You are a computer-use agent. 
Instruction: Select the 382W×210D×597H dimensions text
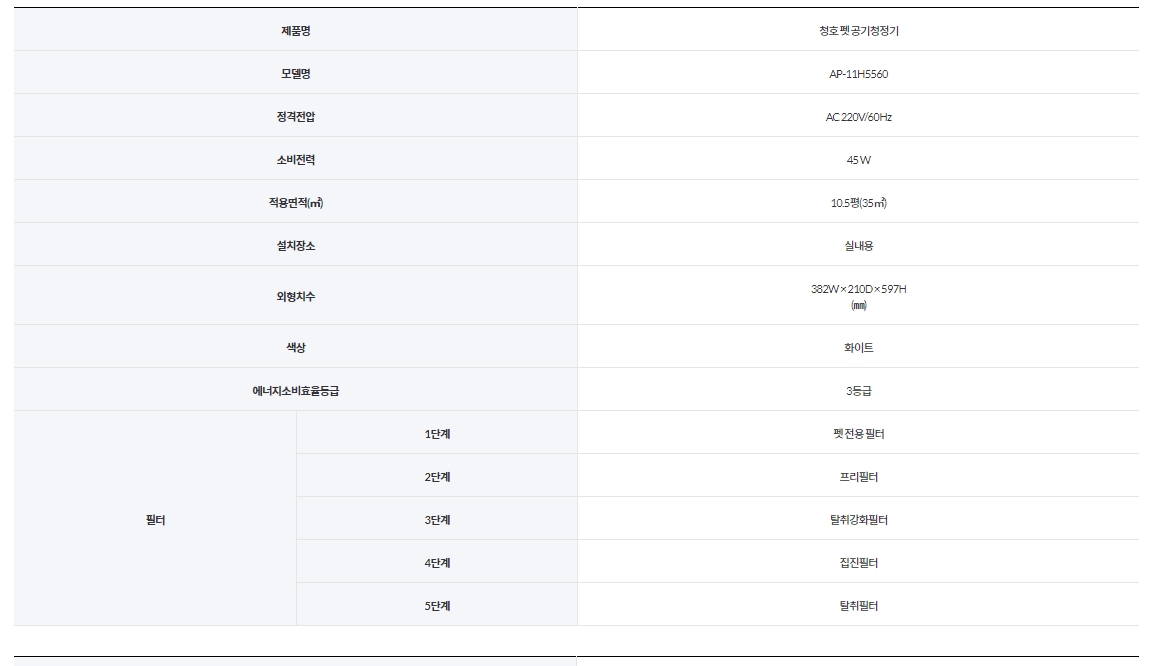(858, 289)
